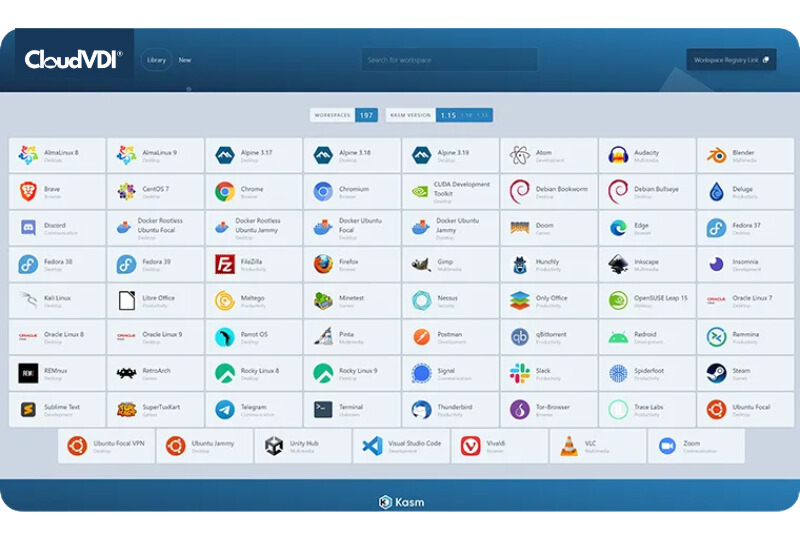Open the REMnux card
800x540 pixels.
click(57, 373)
